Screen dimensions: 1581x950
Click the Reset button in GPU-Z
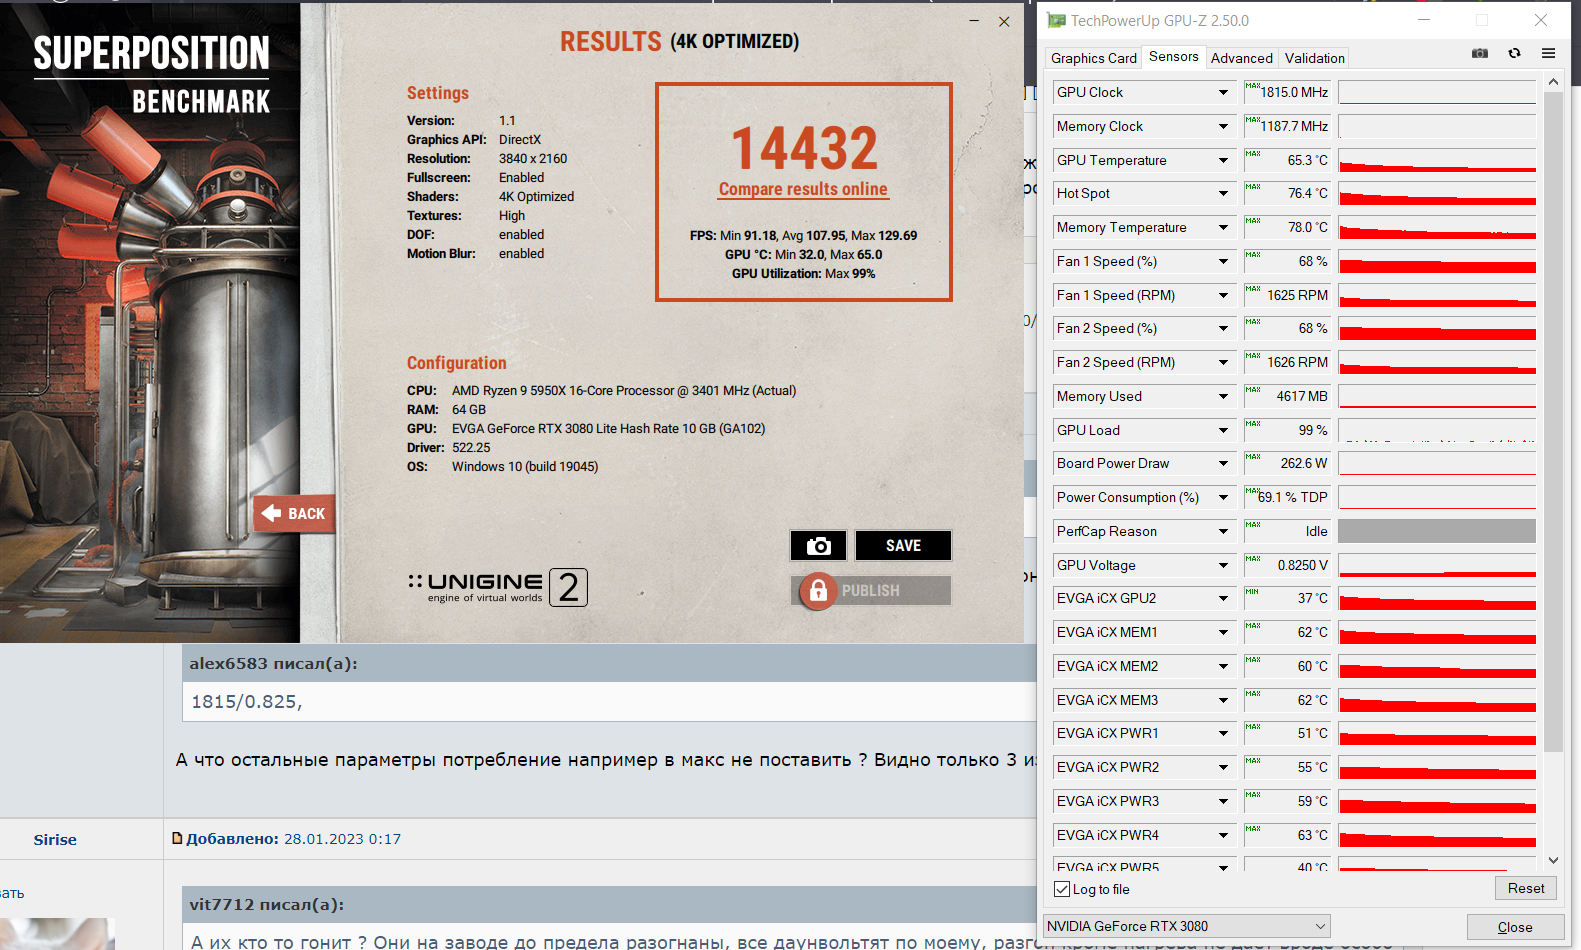pos(1526,888)
